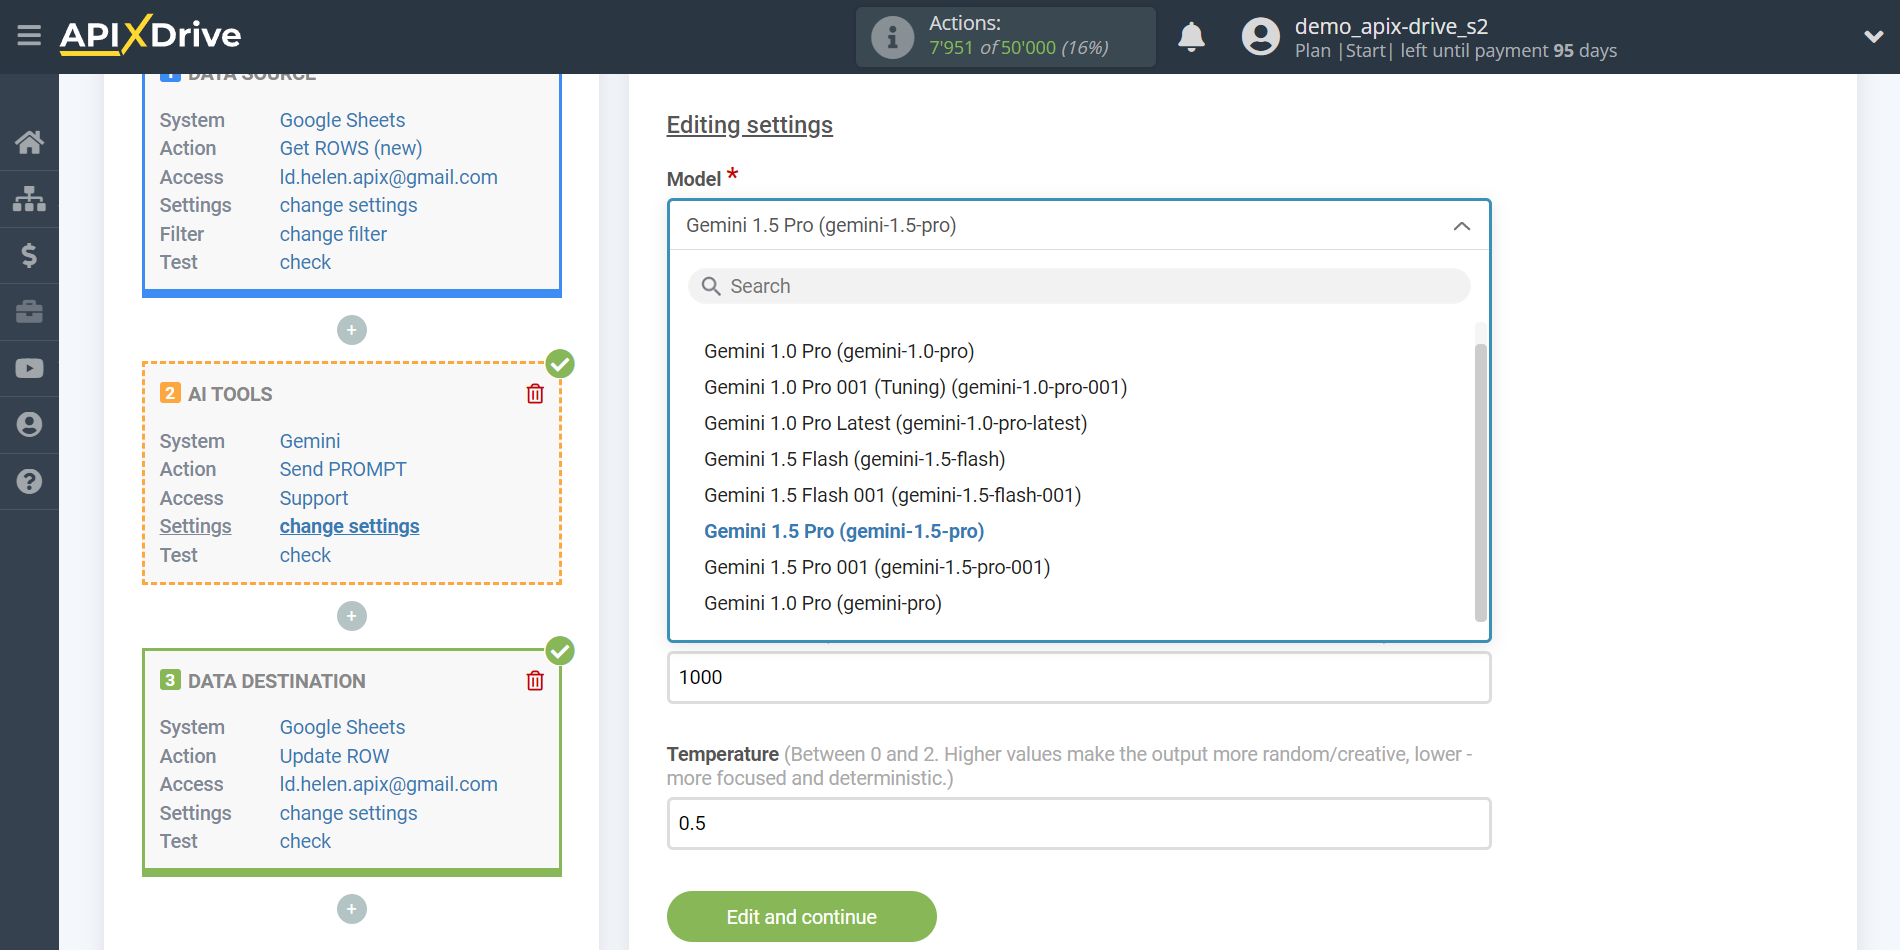Collapse the Model dropdown
The image size is (1900, 950).
(1461, 226)
